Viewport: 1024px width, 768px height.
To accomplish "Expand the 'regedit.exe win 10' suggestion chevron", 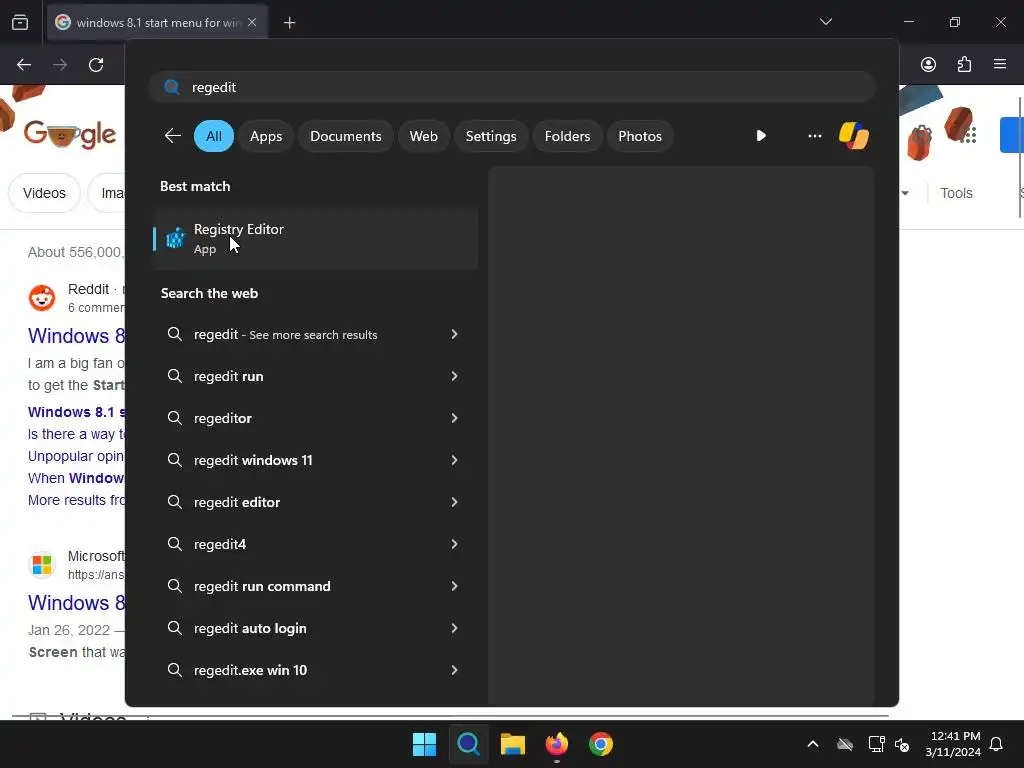I will point(455,670).
